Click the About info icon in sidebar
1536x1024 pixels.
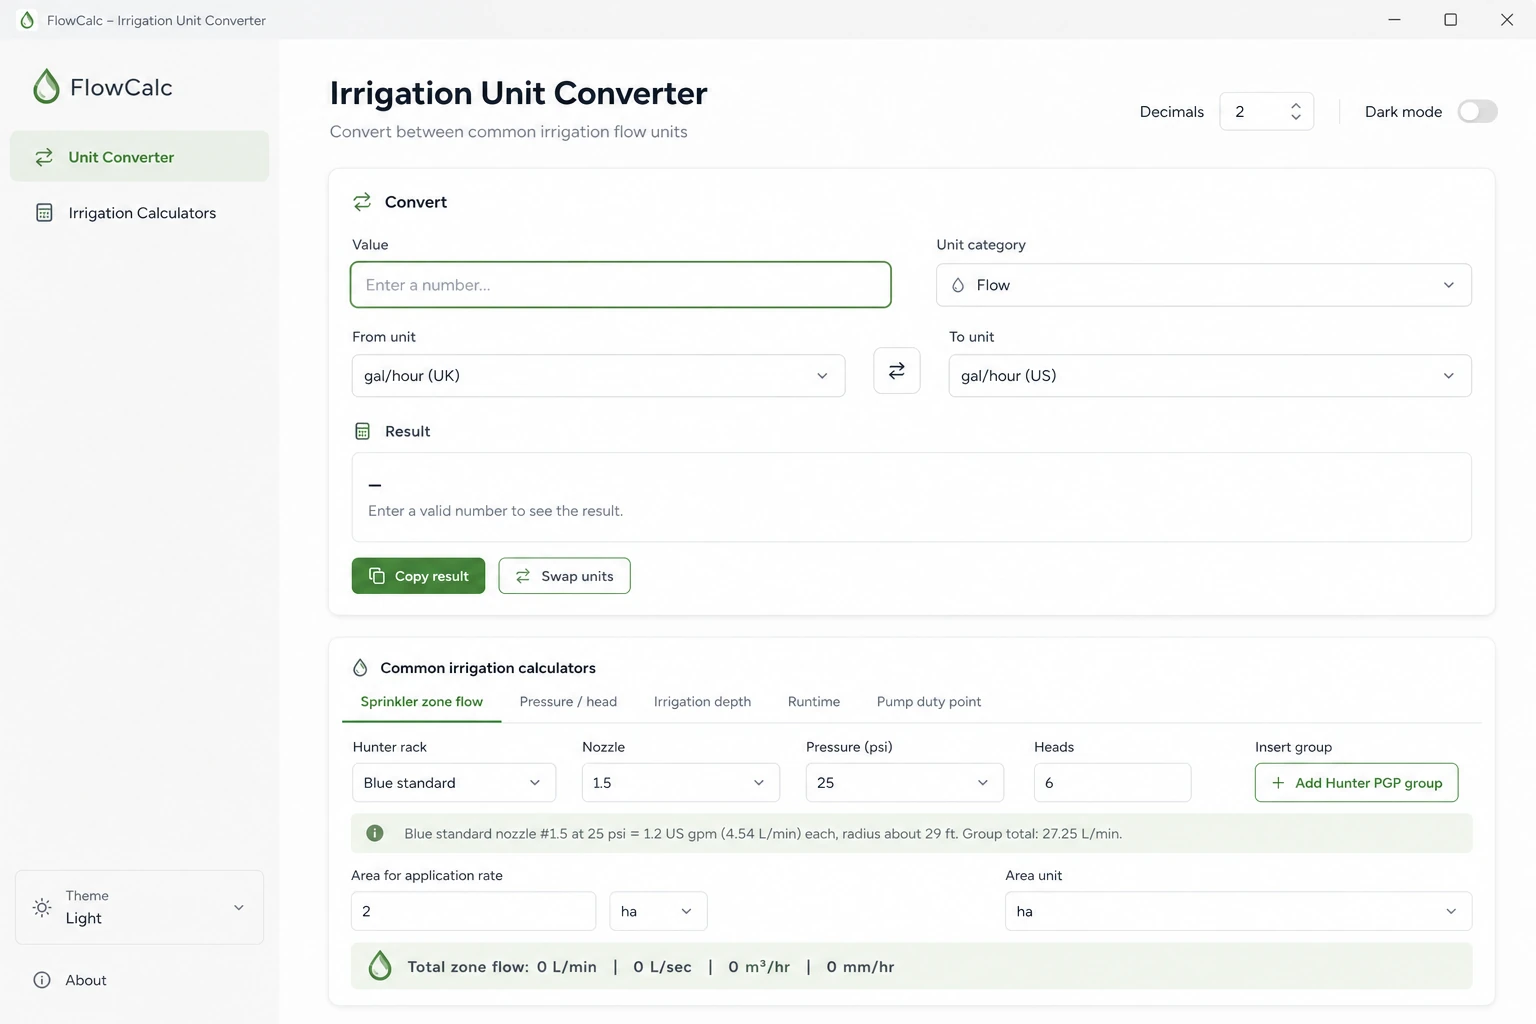[x=42, y=980]
